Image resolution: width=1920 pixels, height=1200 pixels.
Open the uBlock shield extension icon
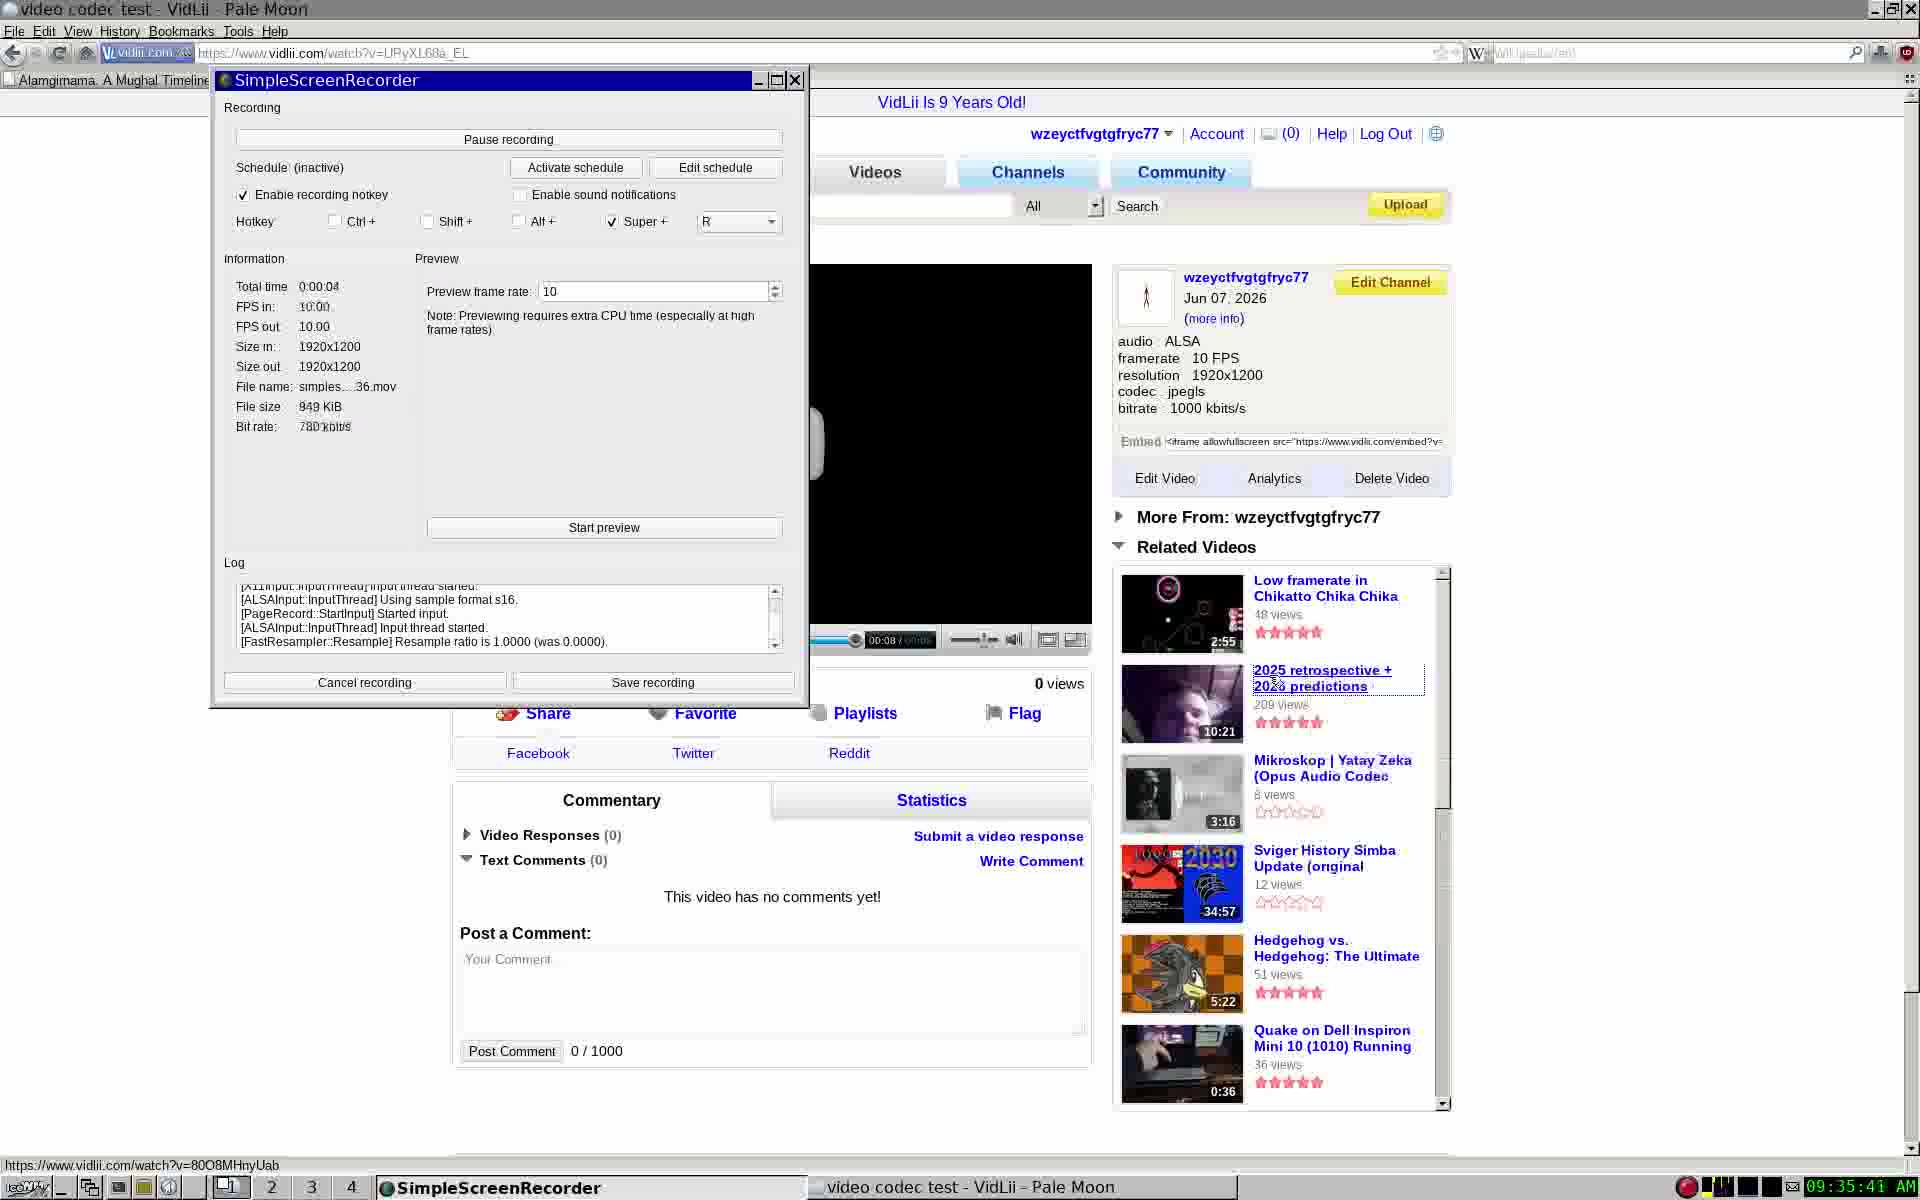1906,53
